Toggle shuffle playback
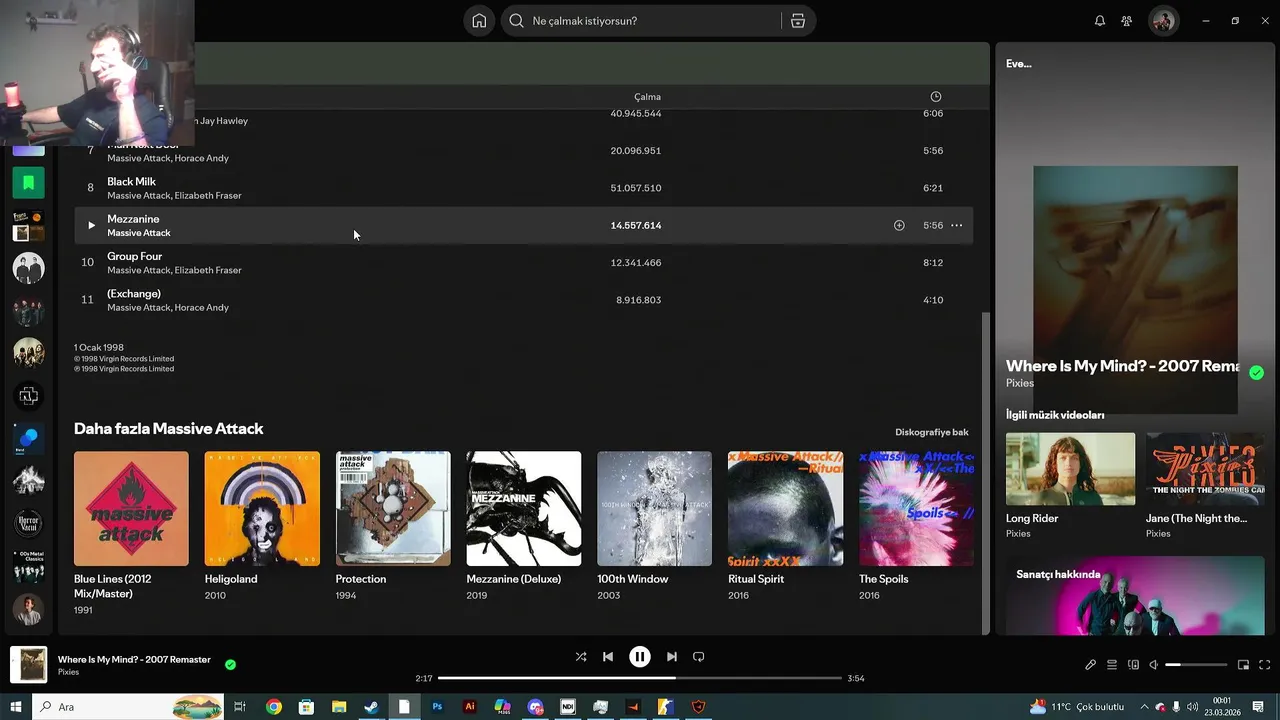 click(x=581, y=657)
